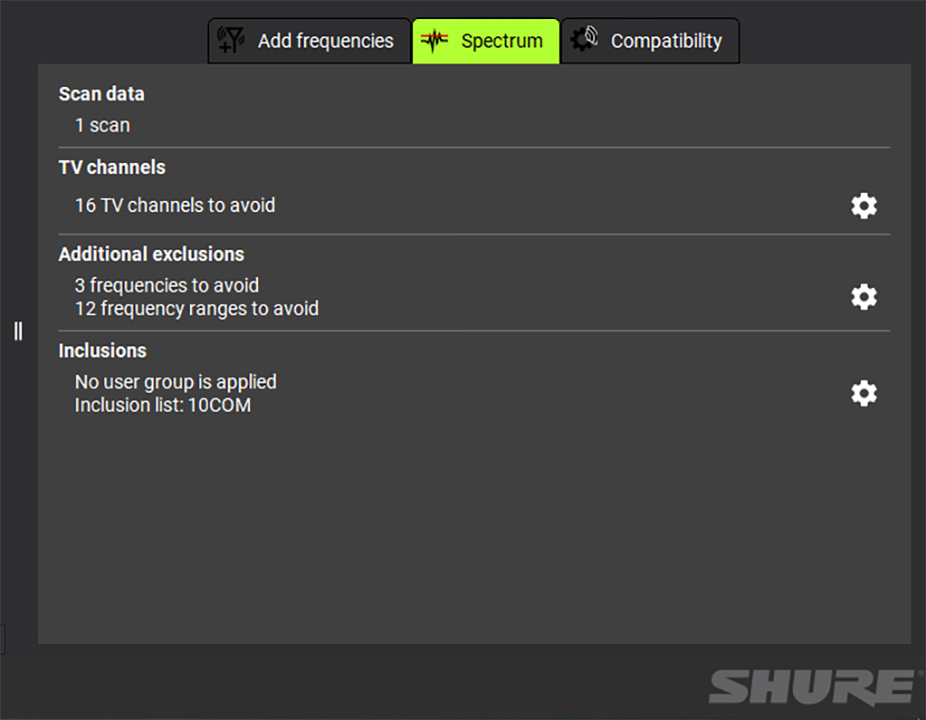Click 'Inclusion list: 10COM' text
Image resolution: width=926 pixels, height=720 pixels.
(x=162, y=405)
